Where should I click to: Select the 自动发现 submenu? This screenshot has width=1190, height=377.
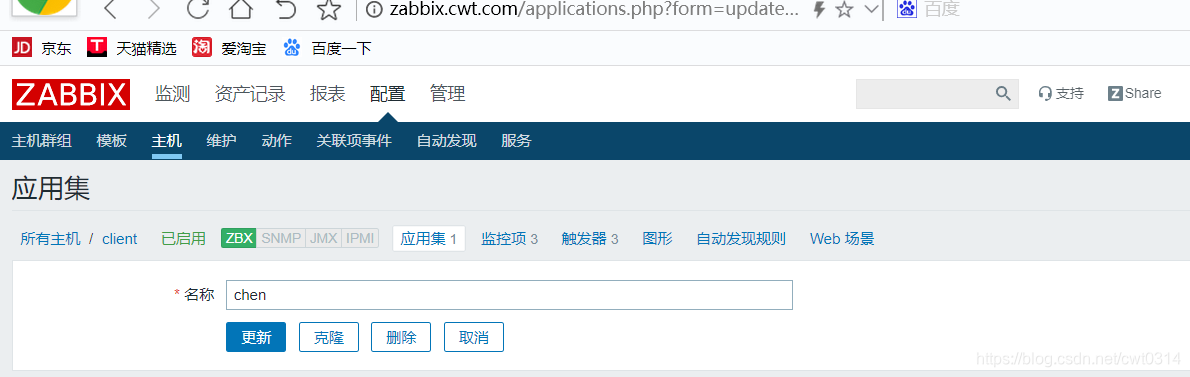coord(446,140)
